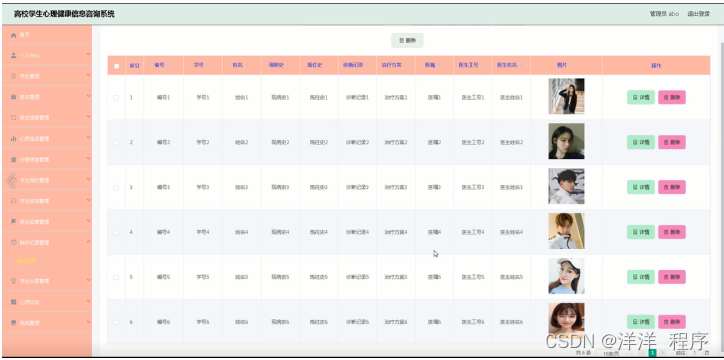Sort by the 医生工号 column sort icon

click(x=483, y=66)
